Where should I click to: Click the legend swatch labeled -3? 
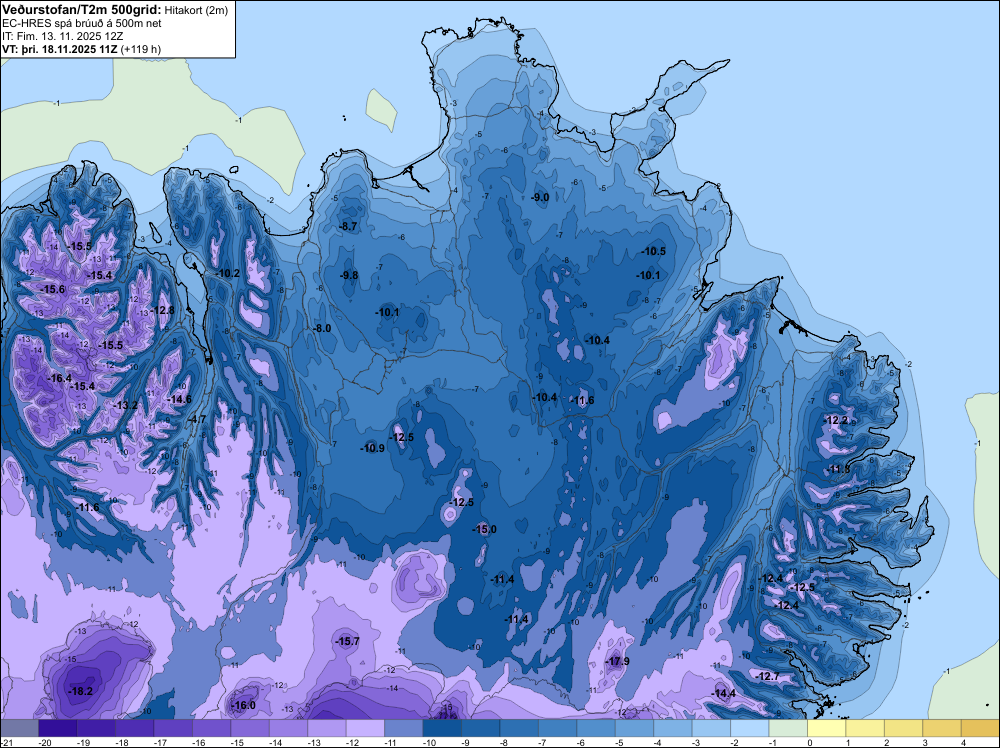click(x=711, y=728)
